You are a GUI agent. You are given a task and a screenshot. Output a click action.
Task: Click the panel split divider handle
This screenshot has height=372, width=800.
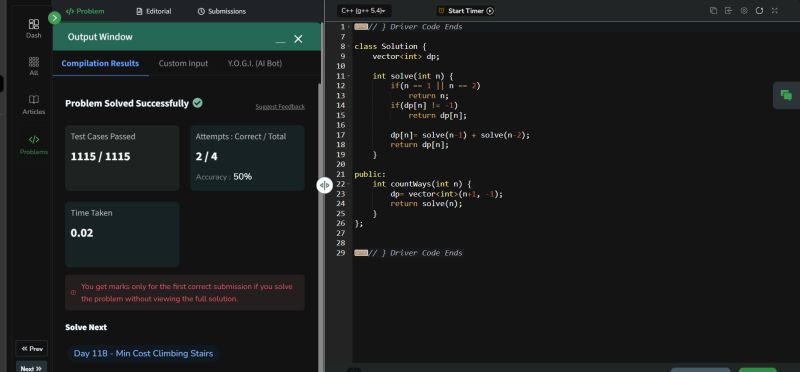(324, 185)
